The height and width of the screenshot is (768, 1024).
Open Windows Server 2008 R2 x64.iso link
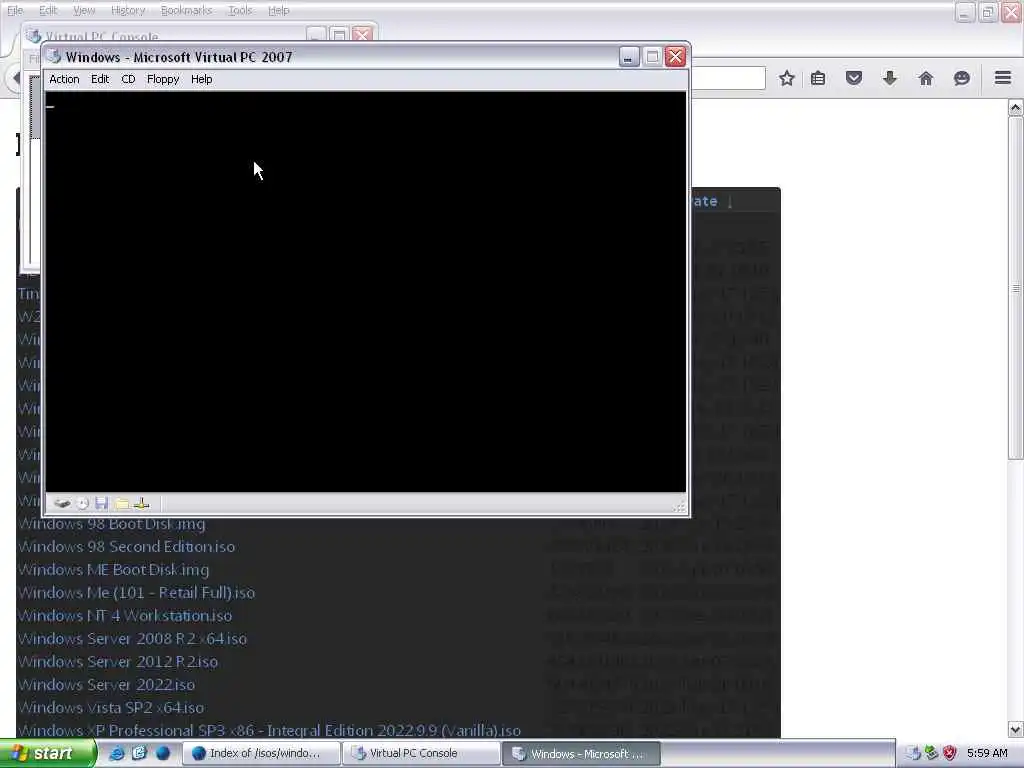coord(133,639)
